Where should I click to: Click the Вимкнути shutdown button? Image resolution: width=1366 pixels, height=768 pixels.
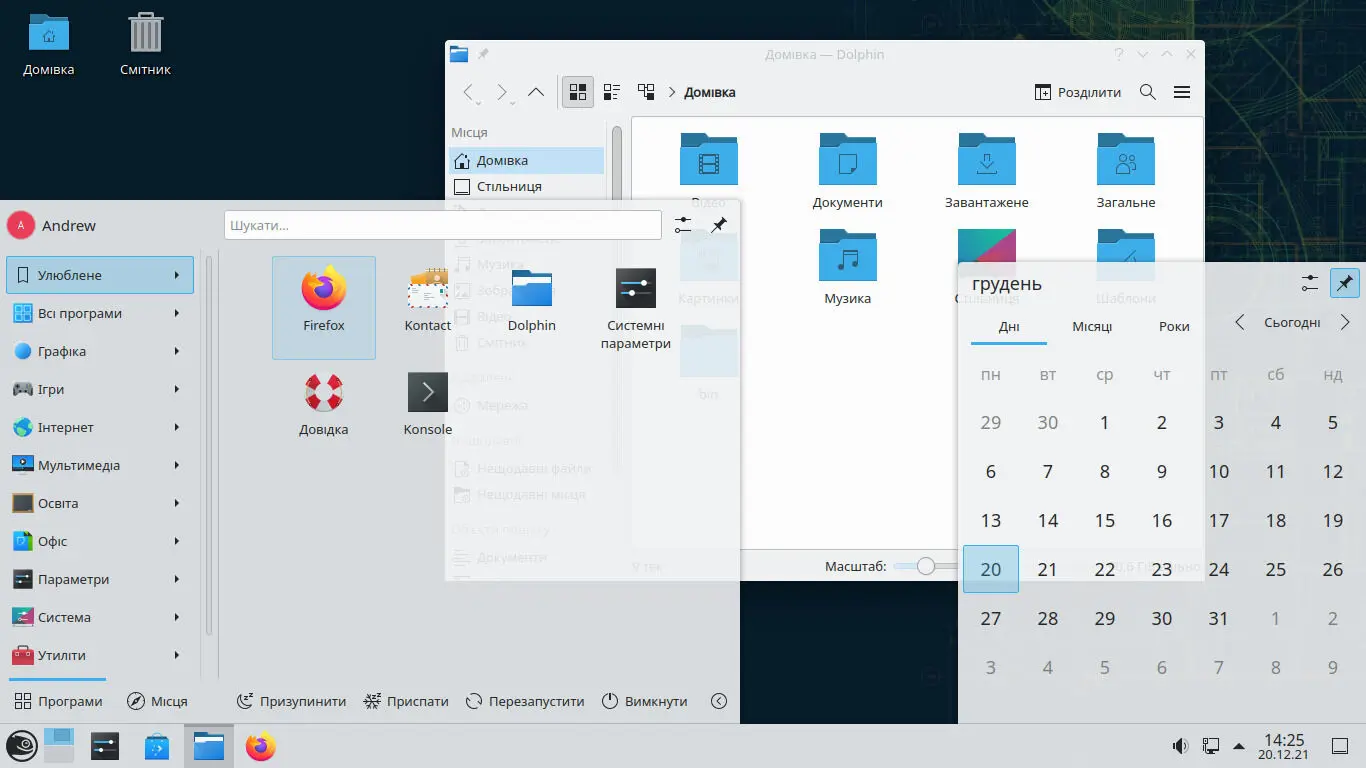pyautogui.click(x=645, y=701)
